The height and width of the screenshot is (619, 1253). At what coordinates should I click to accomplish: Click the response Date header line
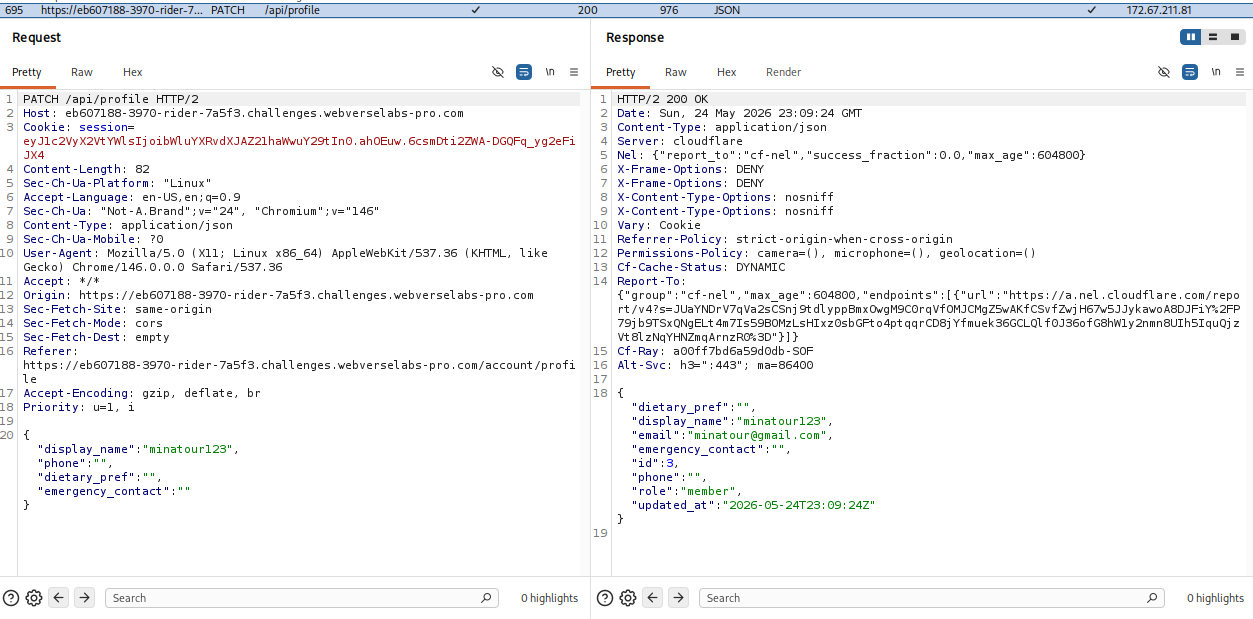(x=739, y=113)
